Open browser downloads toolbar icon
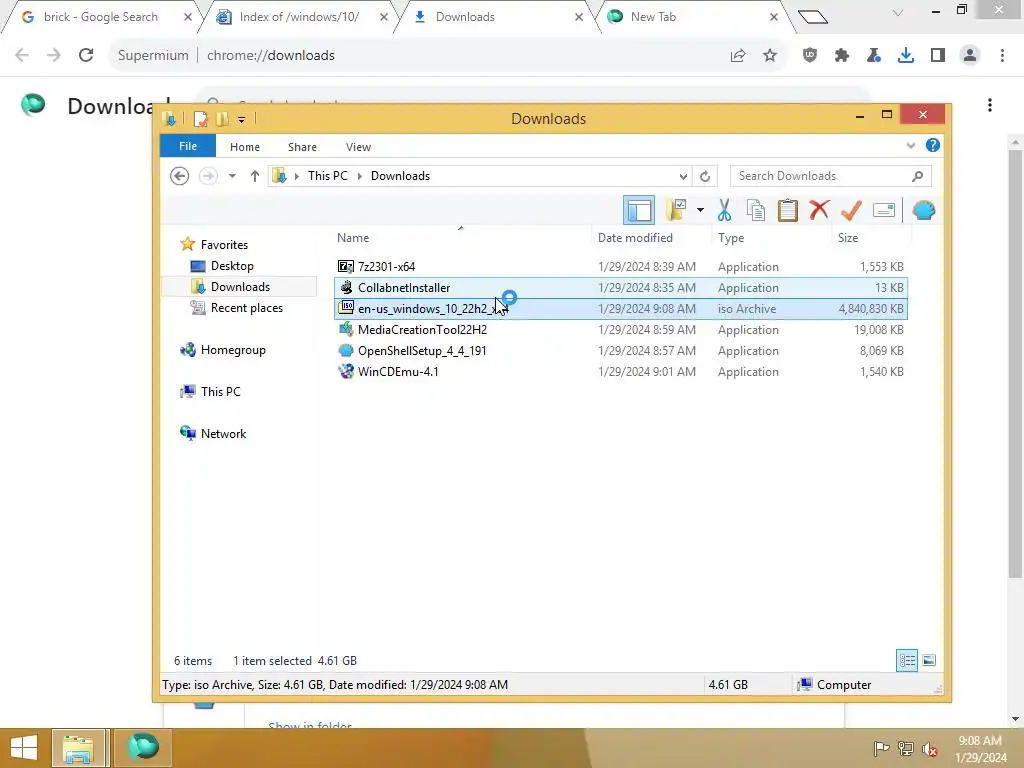The height and width of the screenshot is (768, 1024). (x=906, y=56)
